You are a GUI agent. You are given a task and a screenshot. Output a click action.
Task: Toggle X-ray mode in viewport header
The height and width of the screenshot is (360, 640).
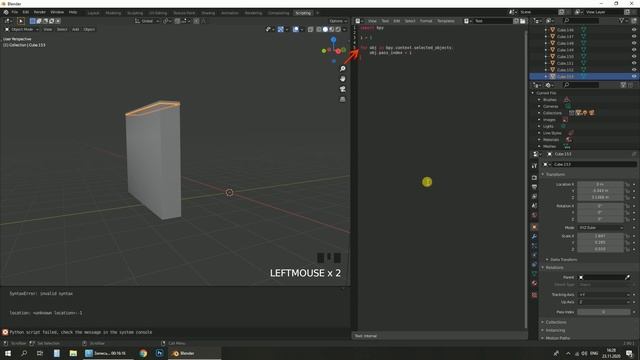(311, 29)
